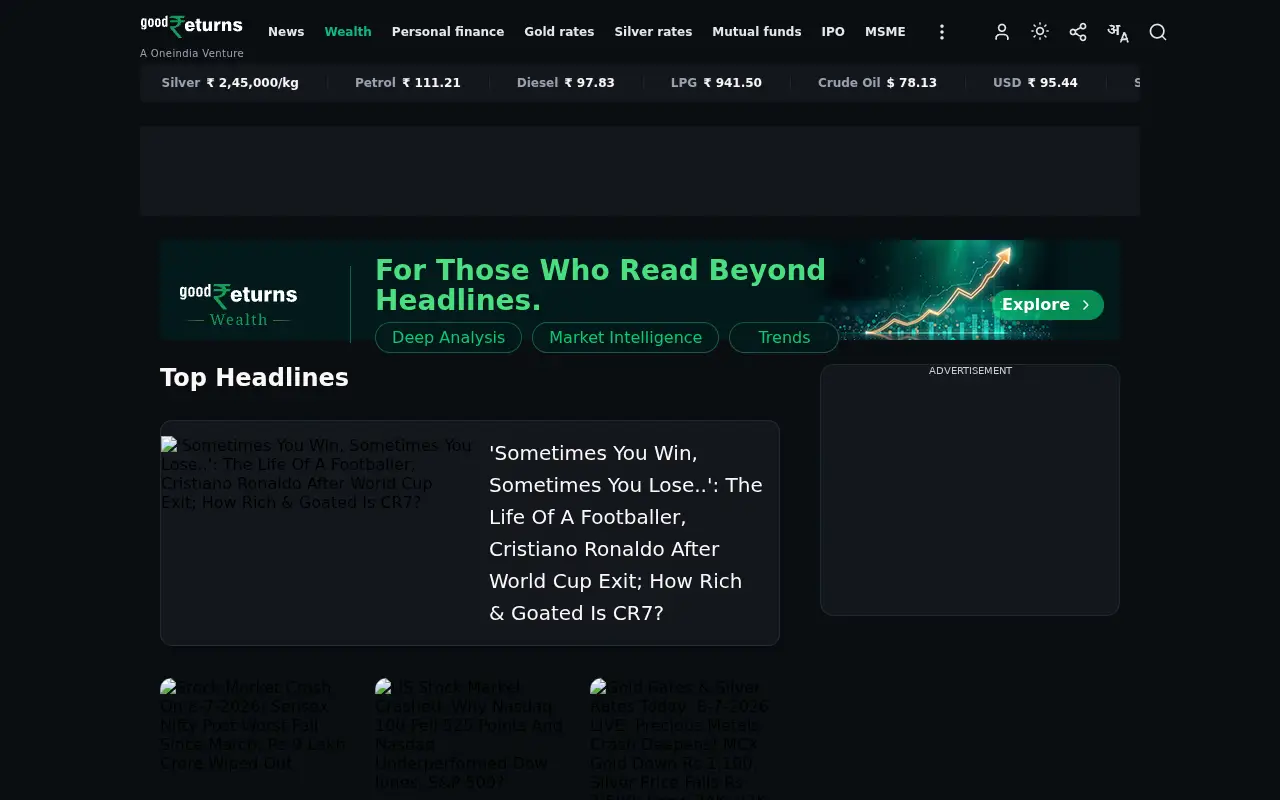The height and width of the screenshot is (800, 1280).
Task: Click the USD rate ticker entry
Action: 1035,83
